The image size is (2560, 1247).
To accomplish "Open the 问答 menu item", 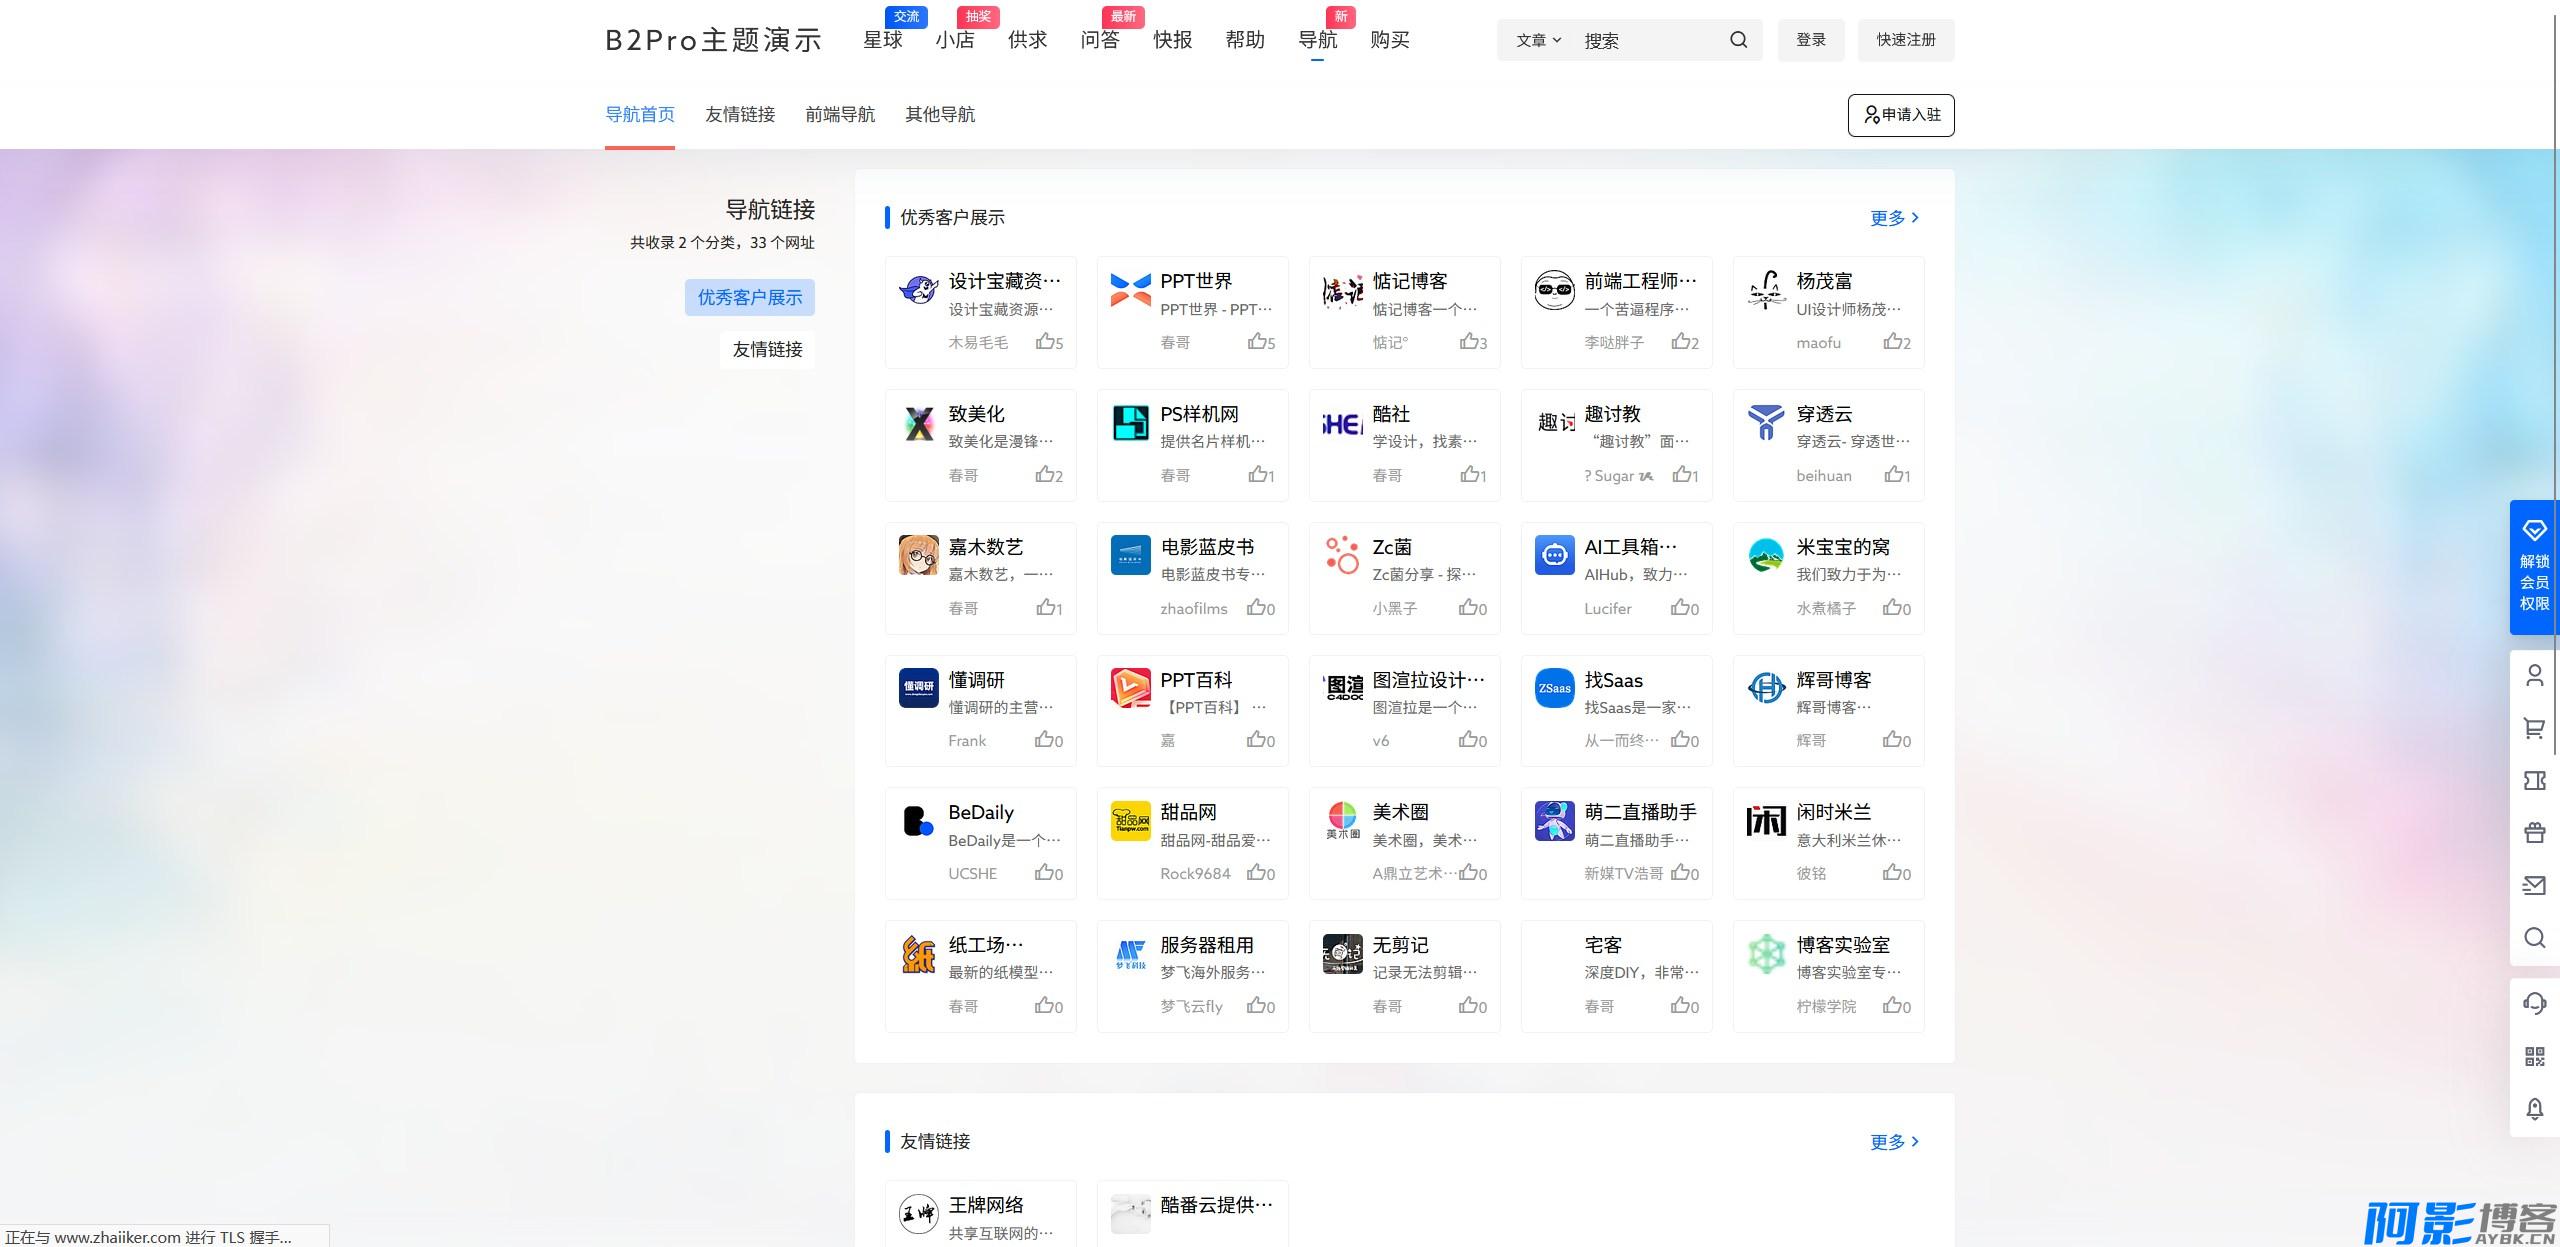I will click(x=1100, y=40).
